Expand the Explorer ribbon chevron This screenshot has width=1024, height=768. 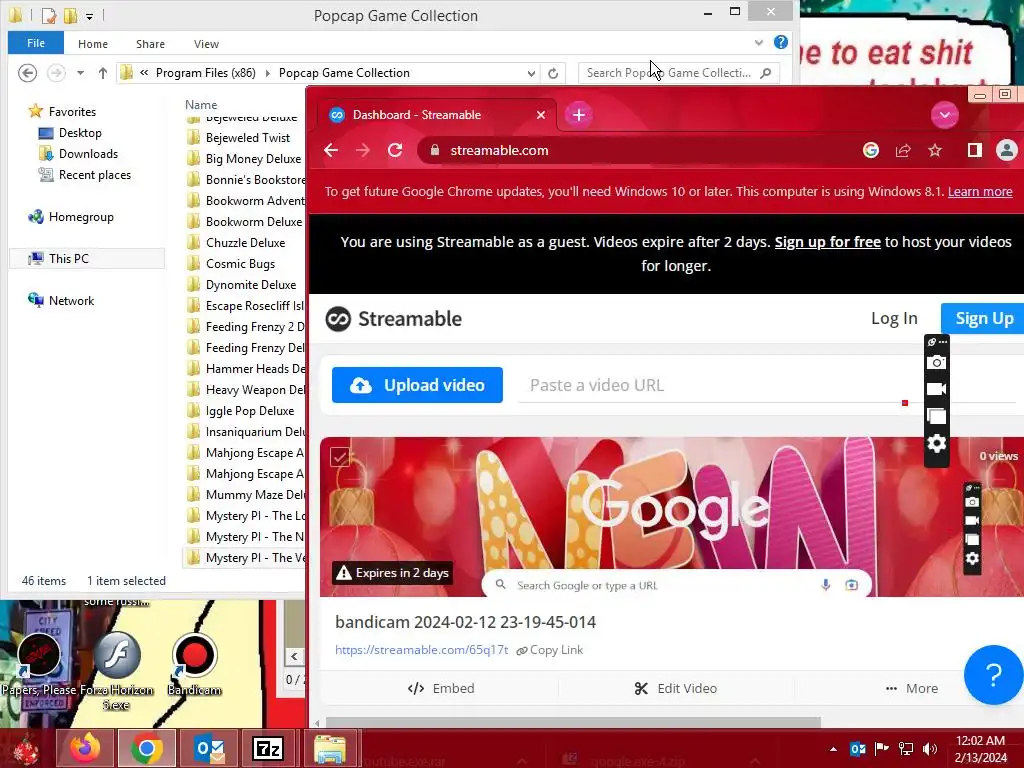click(758, 42)
